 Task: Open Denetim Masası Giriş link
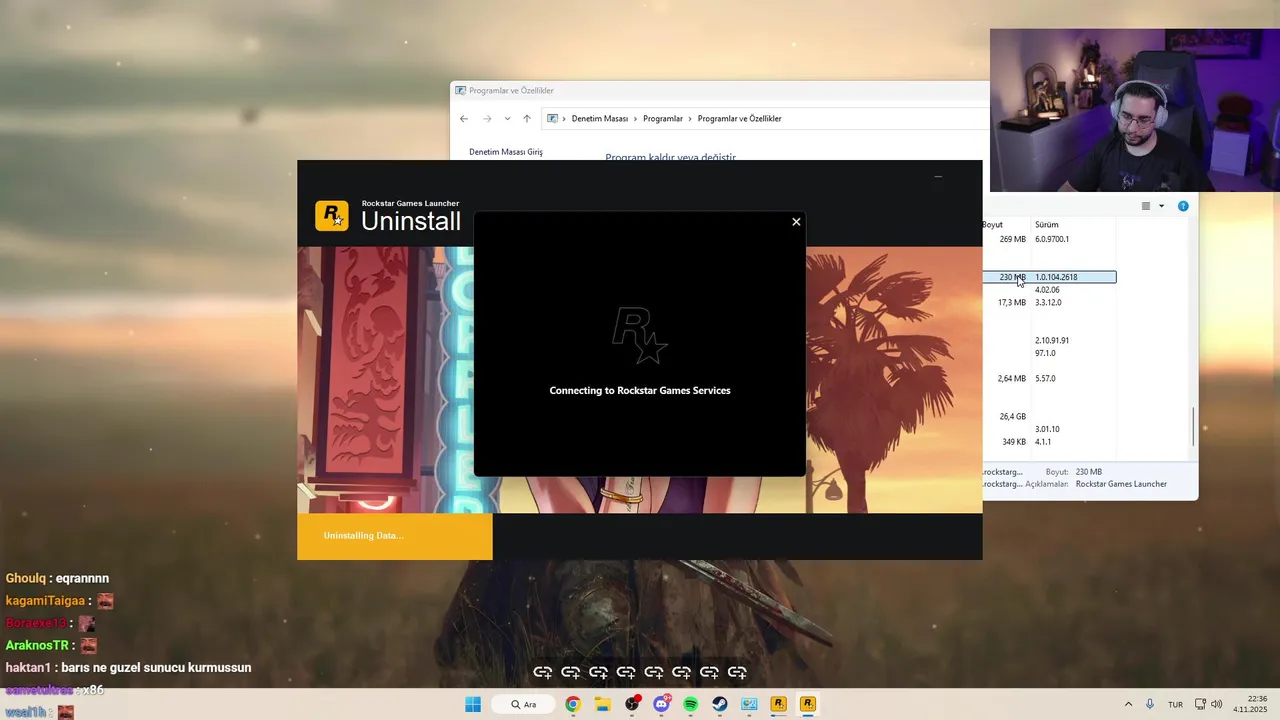(x=506, y=152)
